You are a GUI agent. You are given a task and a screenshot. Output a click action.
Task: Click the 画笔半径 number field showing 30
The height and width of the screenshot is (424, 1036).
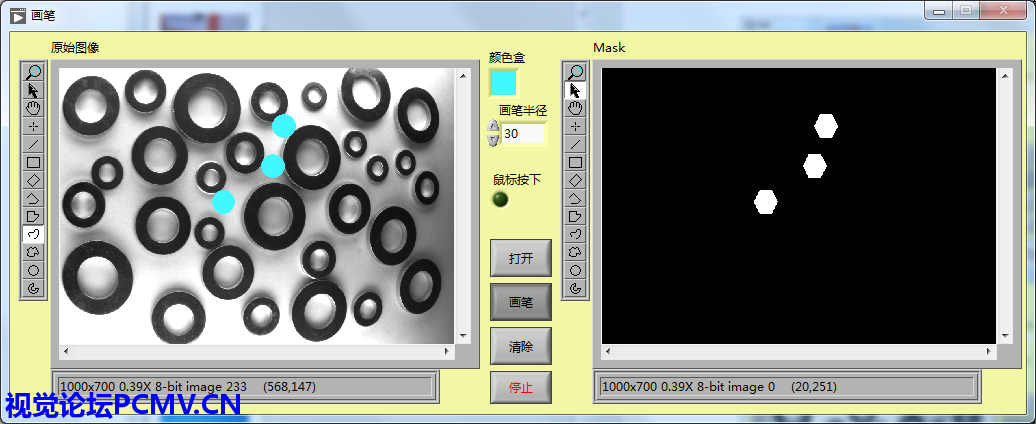tap(523, 134)
